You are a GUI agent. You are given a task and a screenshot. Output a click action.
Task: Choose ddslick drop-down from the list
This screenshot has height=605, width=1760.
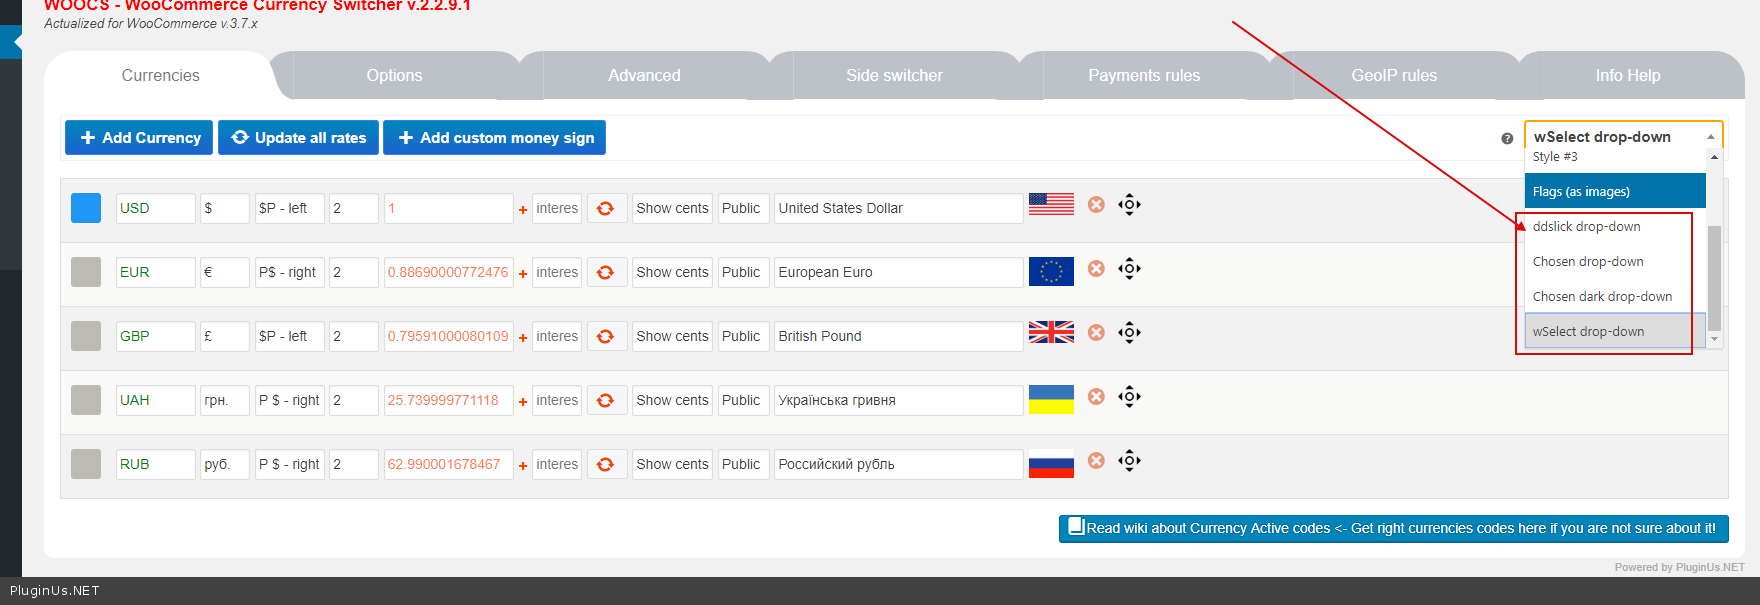pos(1586,227)
